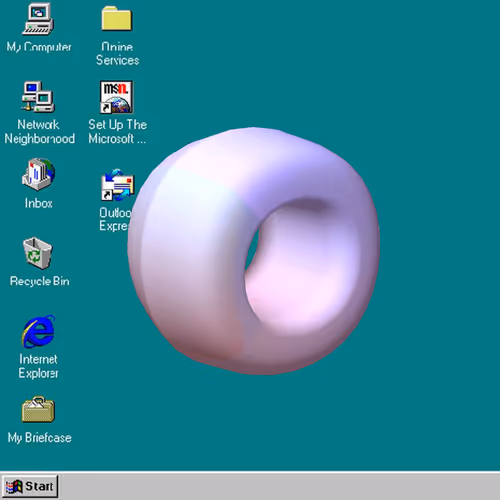Select the My Briefcase icon
This screenshot has width=500, height=500.
[x=38, y=410]
